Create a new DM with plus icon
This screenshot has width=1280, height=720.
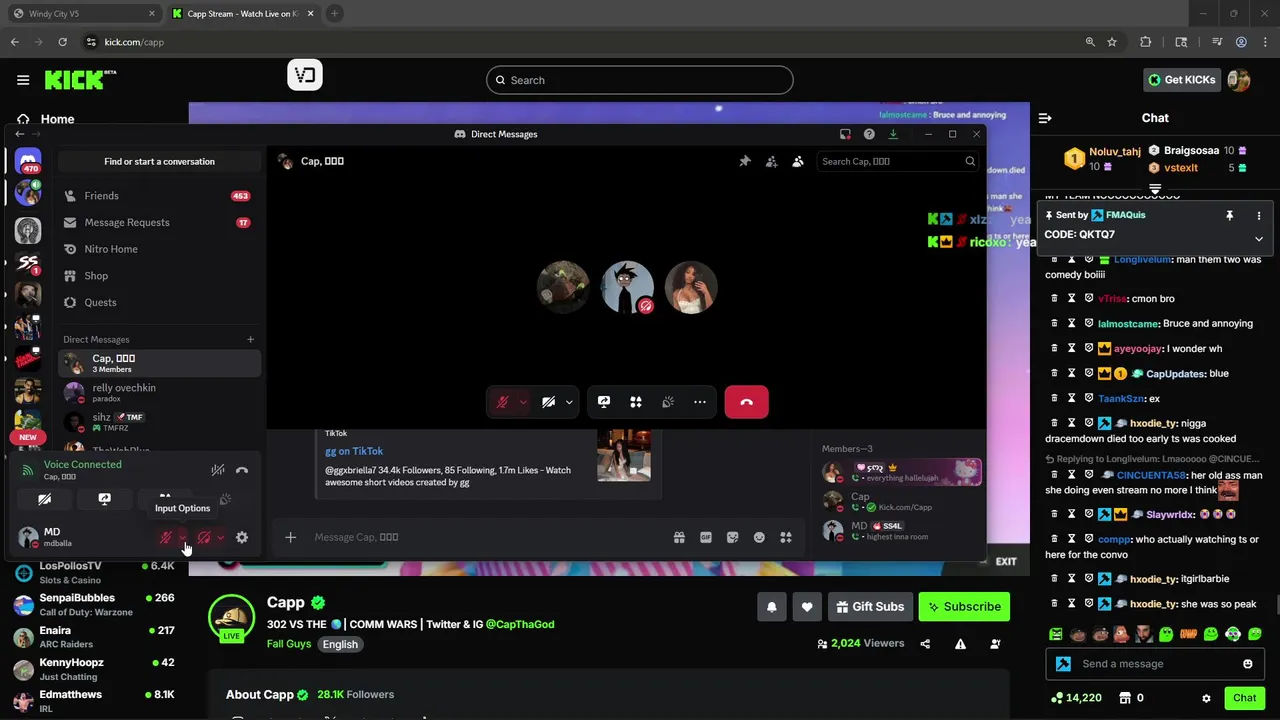(250, 339)
